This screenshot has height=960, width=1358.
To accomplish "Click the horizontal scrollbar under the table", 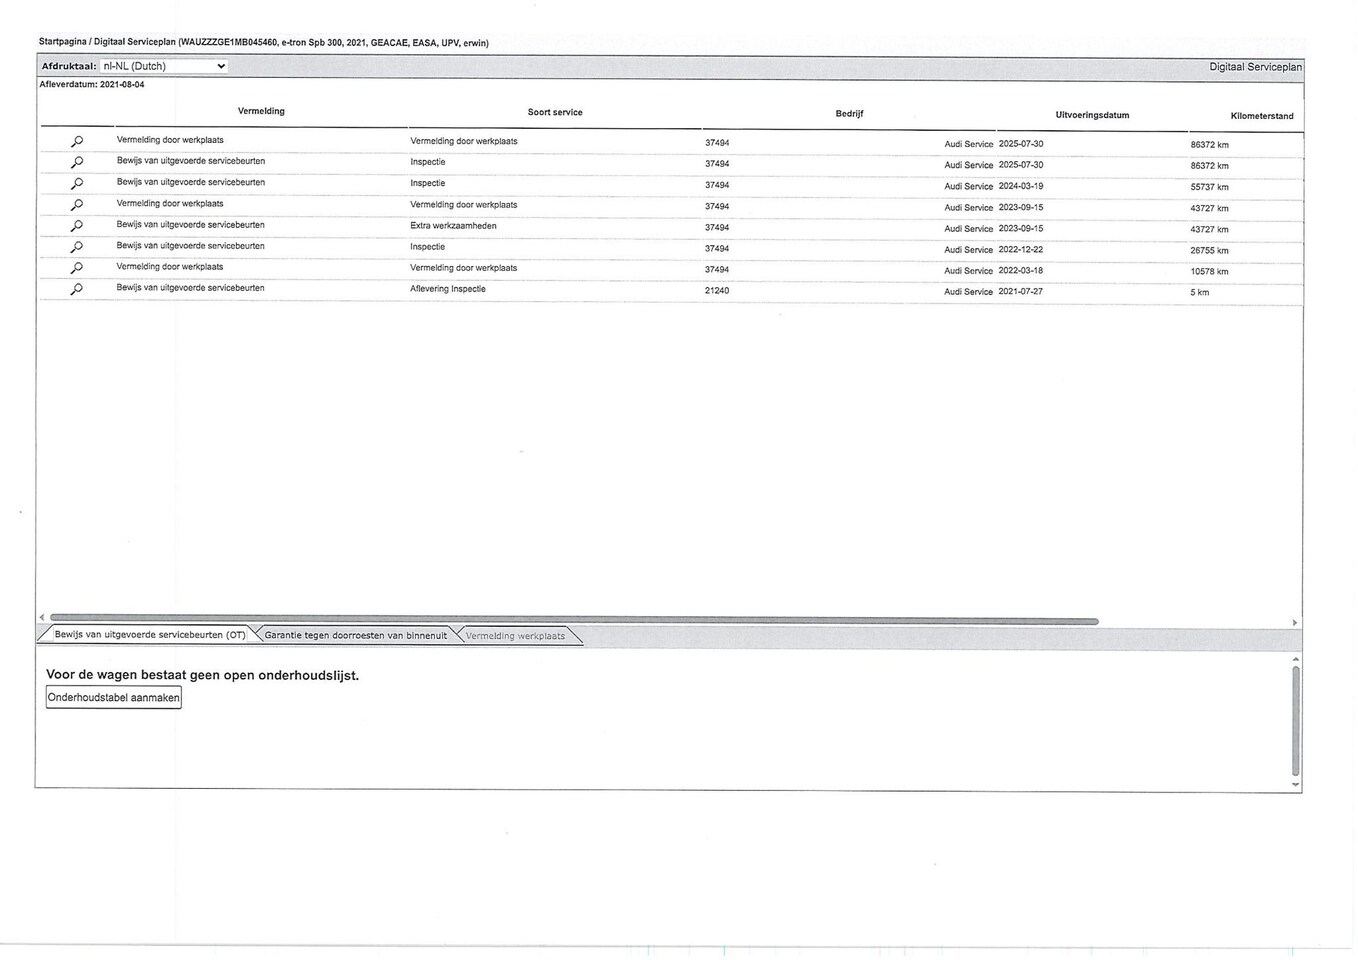I will click(x=573, y=620).
